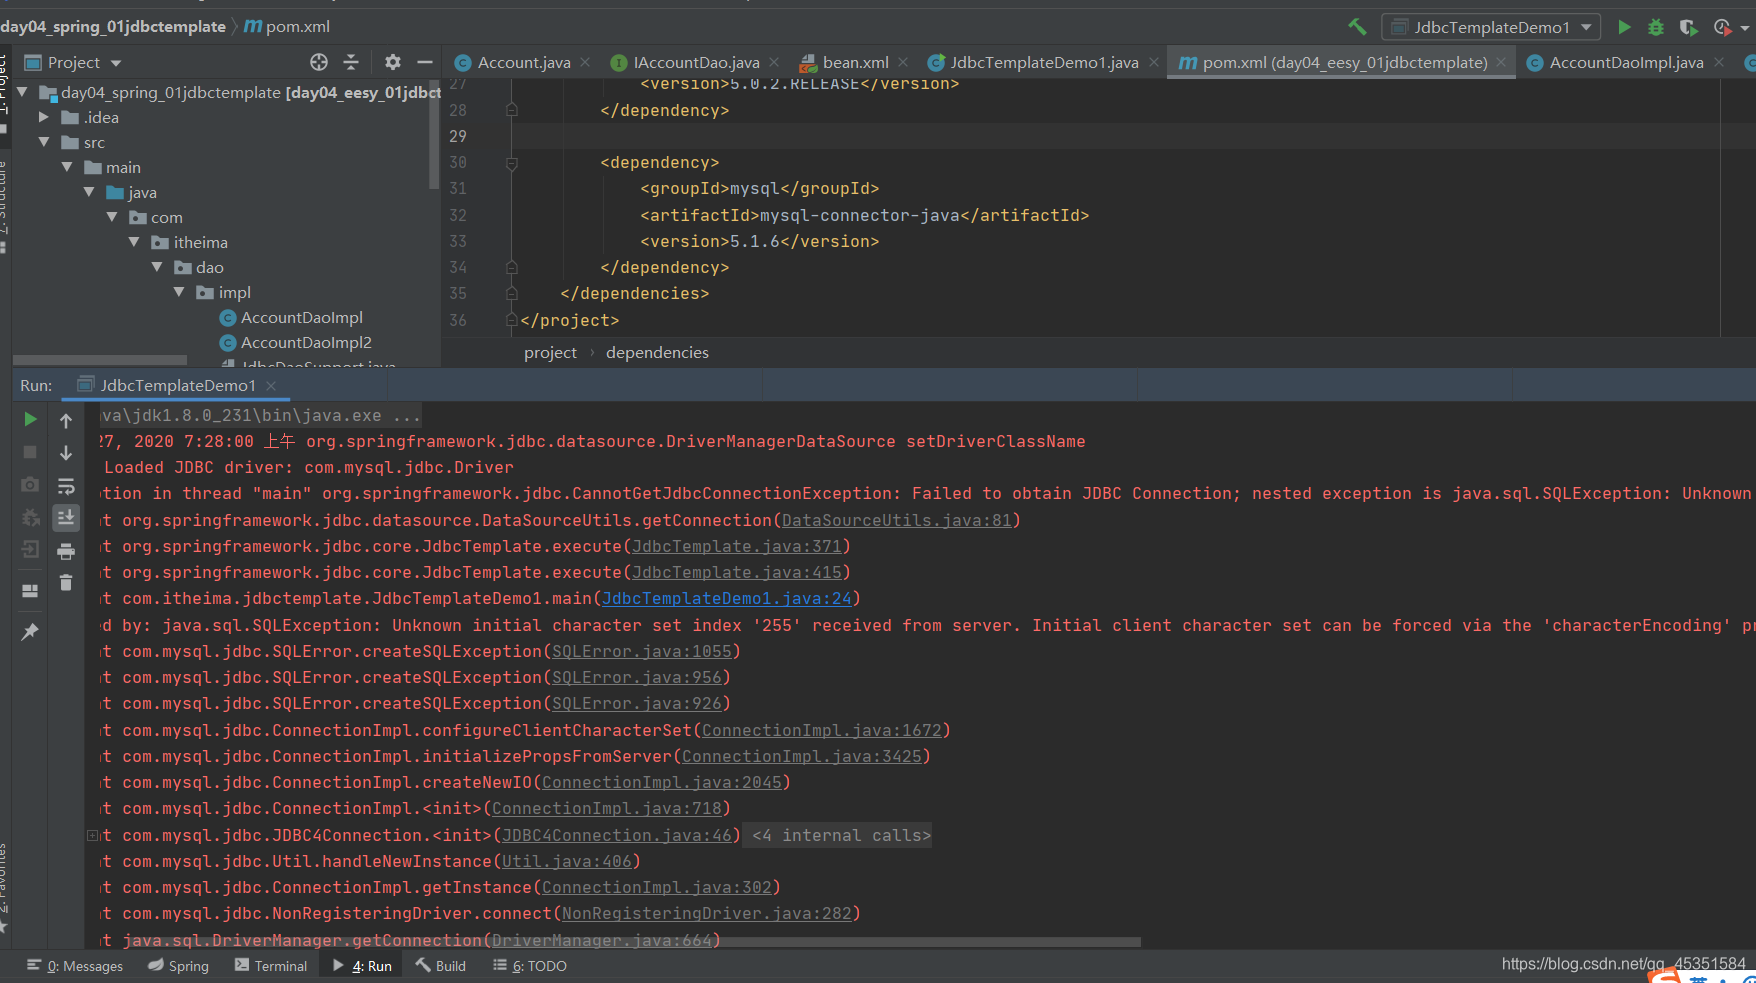This screenshot has width=1756, height=983.
Task: Open the DataSourceUtils.java:81 stack trace link
Action: point(896,519)
